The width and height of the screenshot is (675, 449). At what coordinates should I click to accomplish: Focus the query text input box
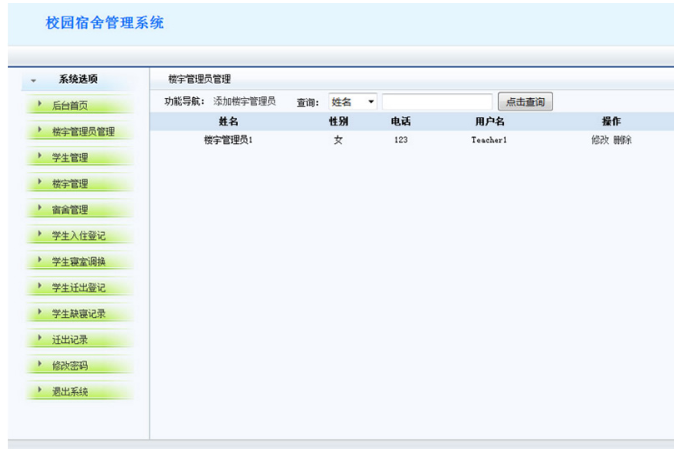pyautogui.click(x=437, y=102)
